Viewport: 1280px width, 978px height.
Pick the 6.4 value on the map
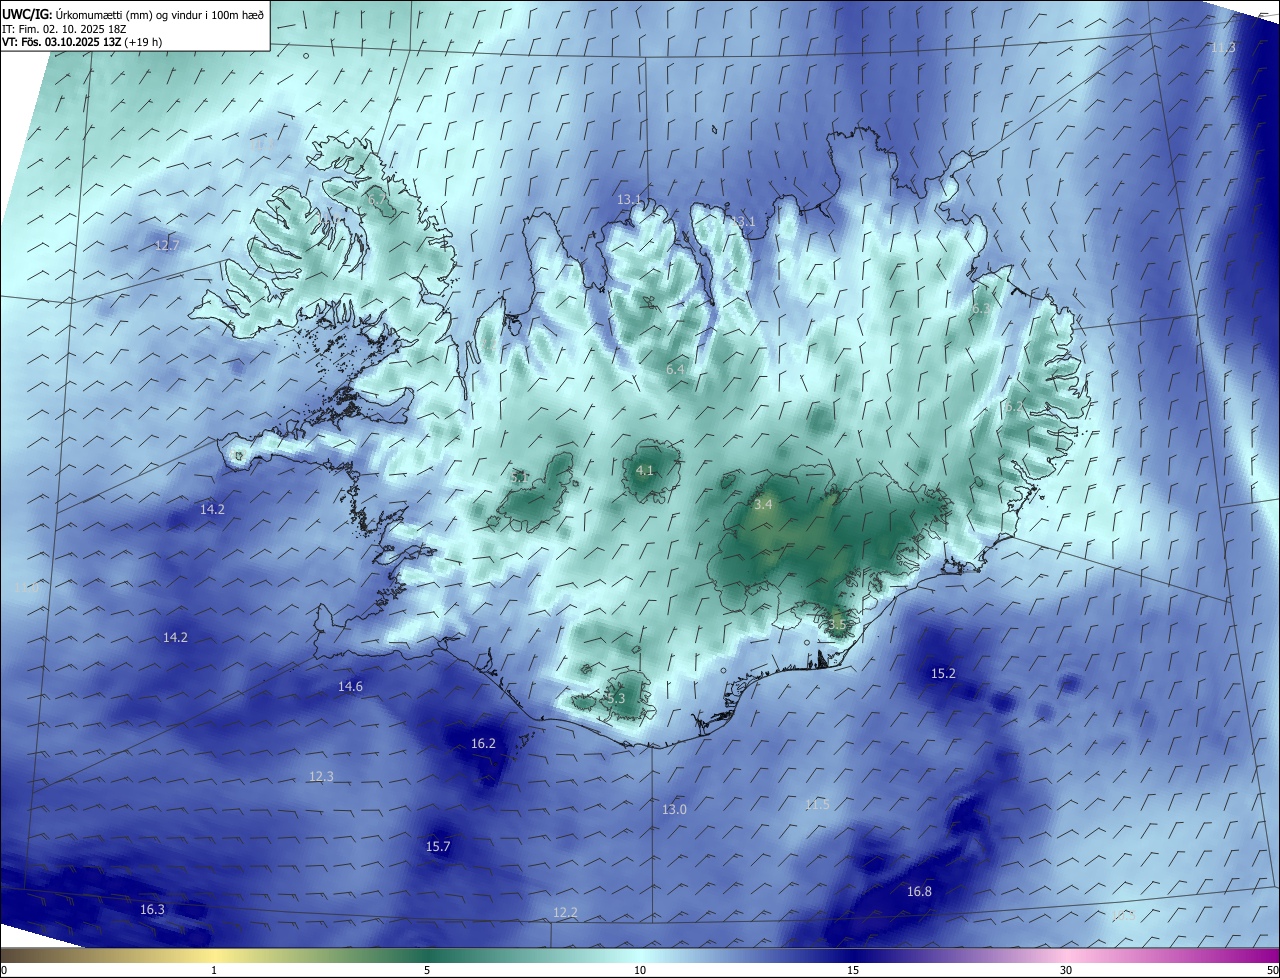click(675, 370)
